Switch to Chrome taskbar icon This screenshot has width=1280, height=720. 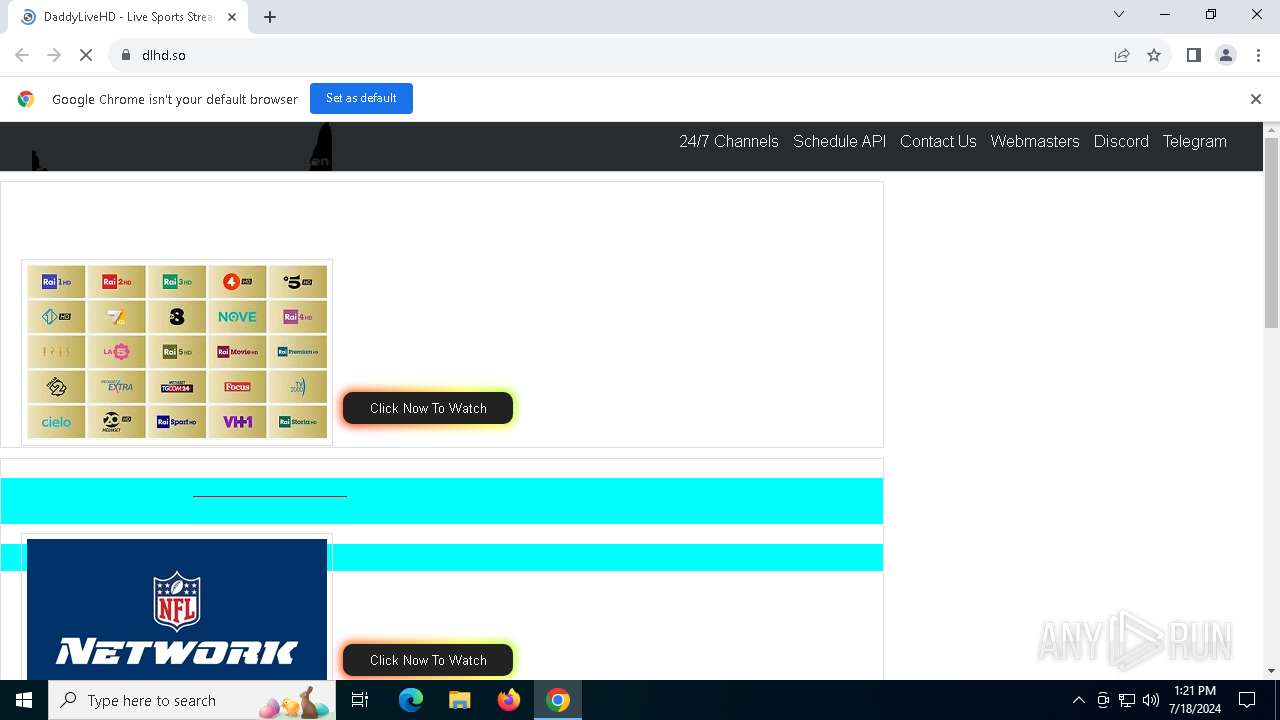coord(558,700)
